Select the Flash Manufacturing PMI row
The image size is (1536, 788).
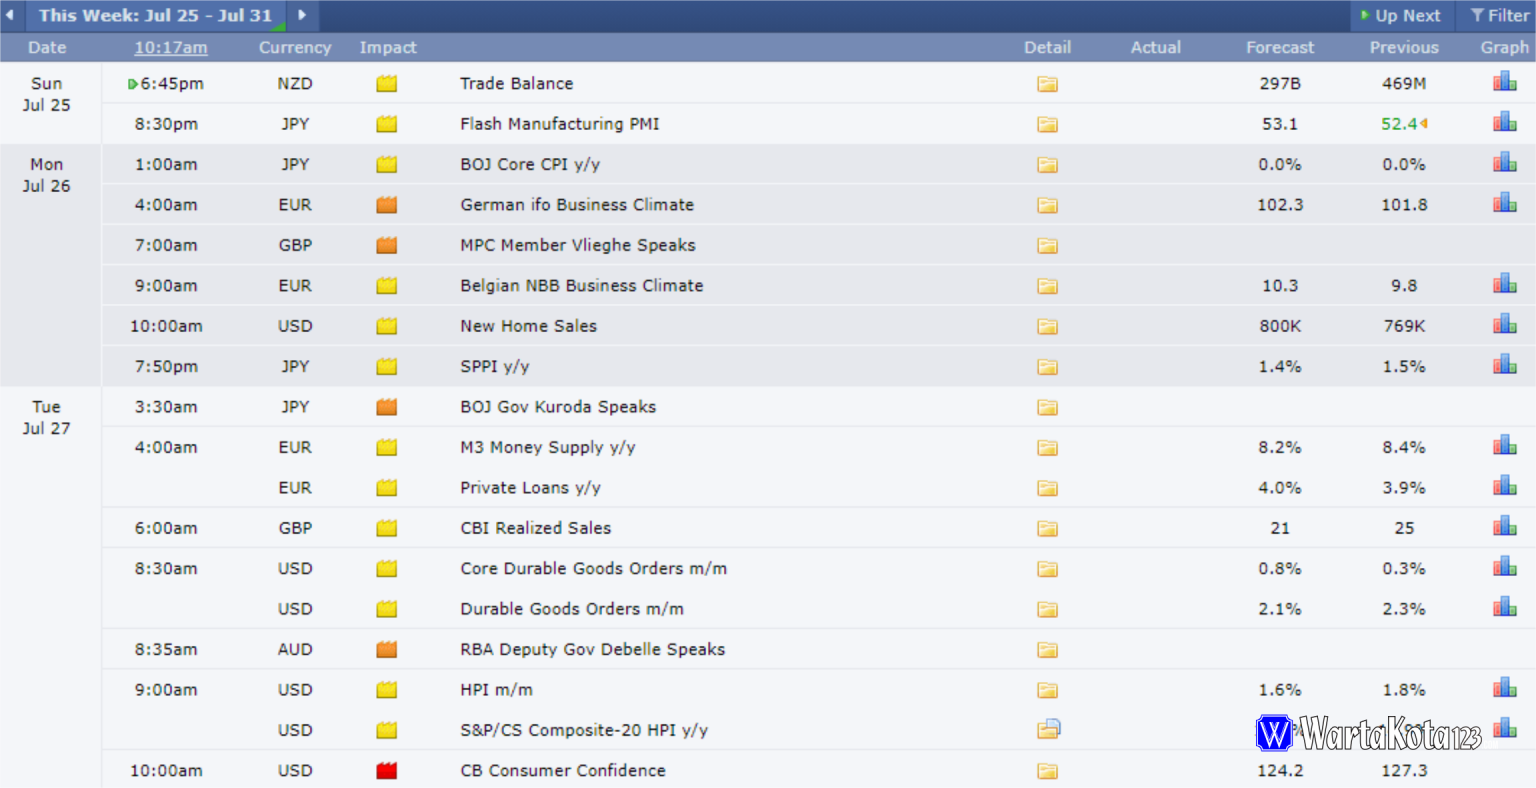click(x=559, y=124)
